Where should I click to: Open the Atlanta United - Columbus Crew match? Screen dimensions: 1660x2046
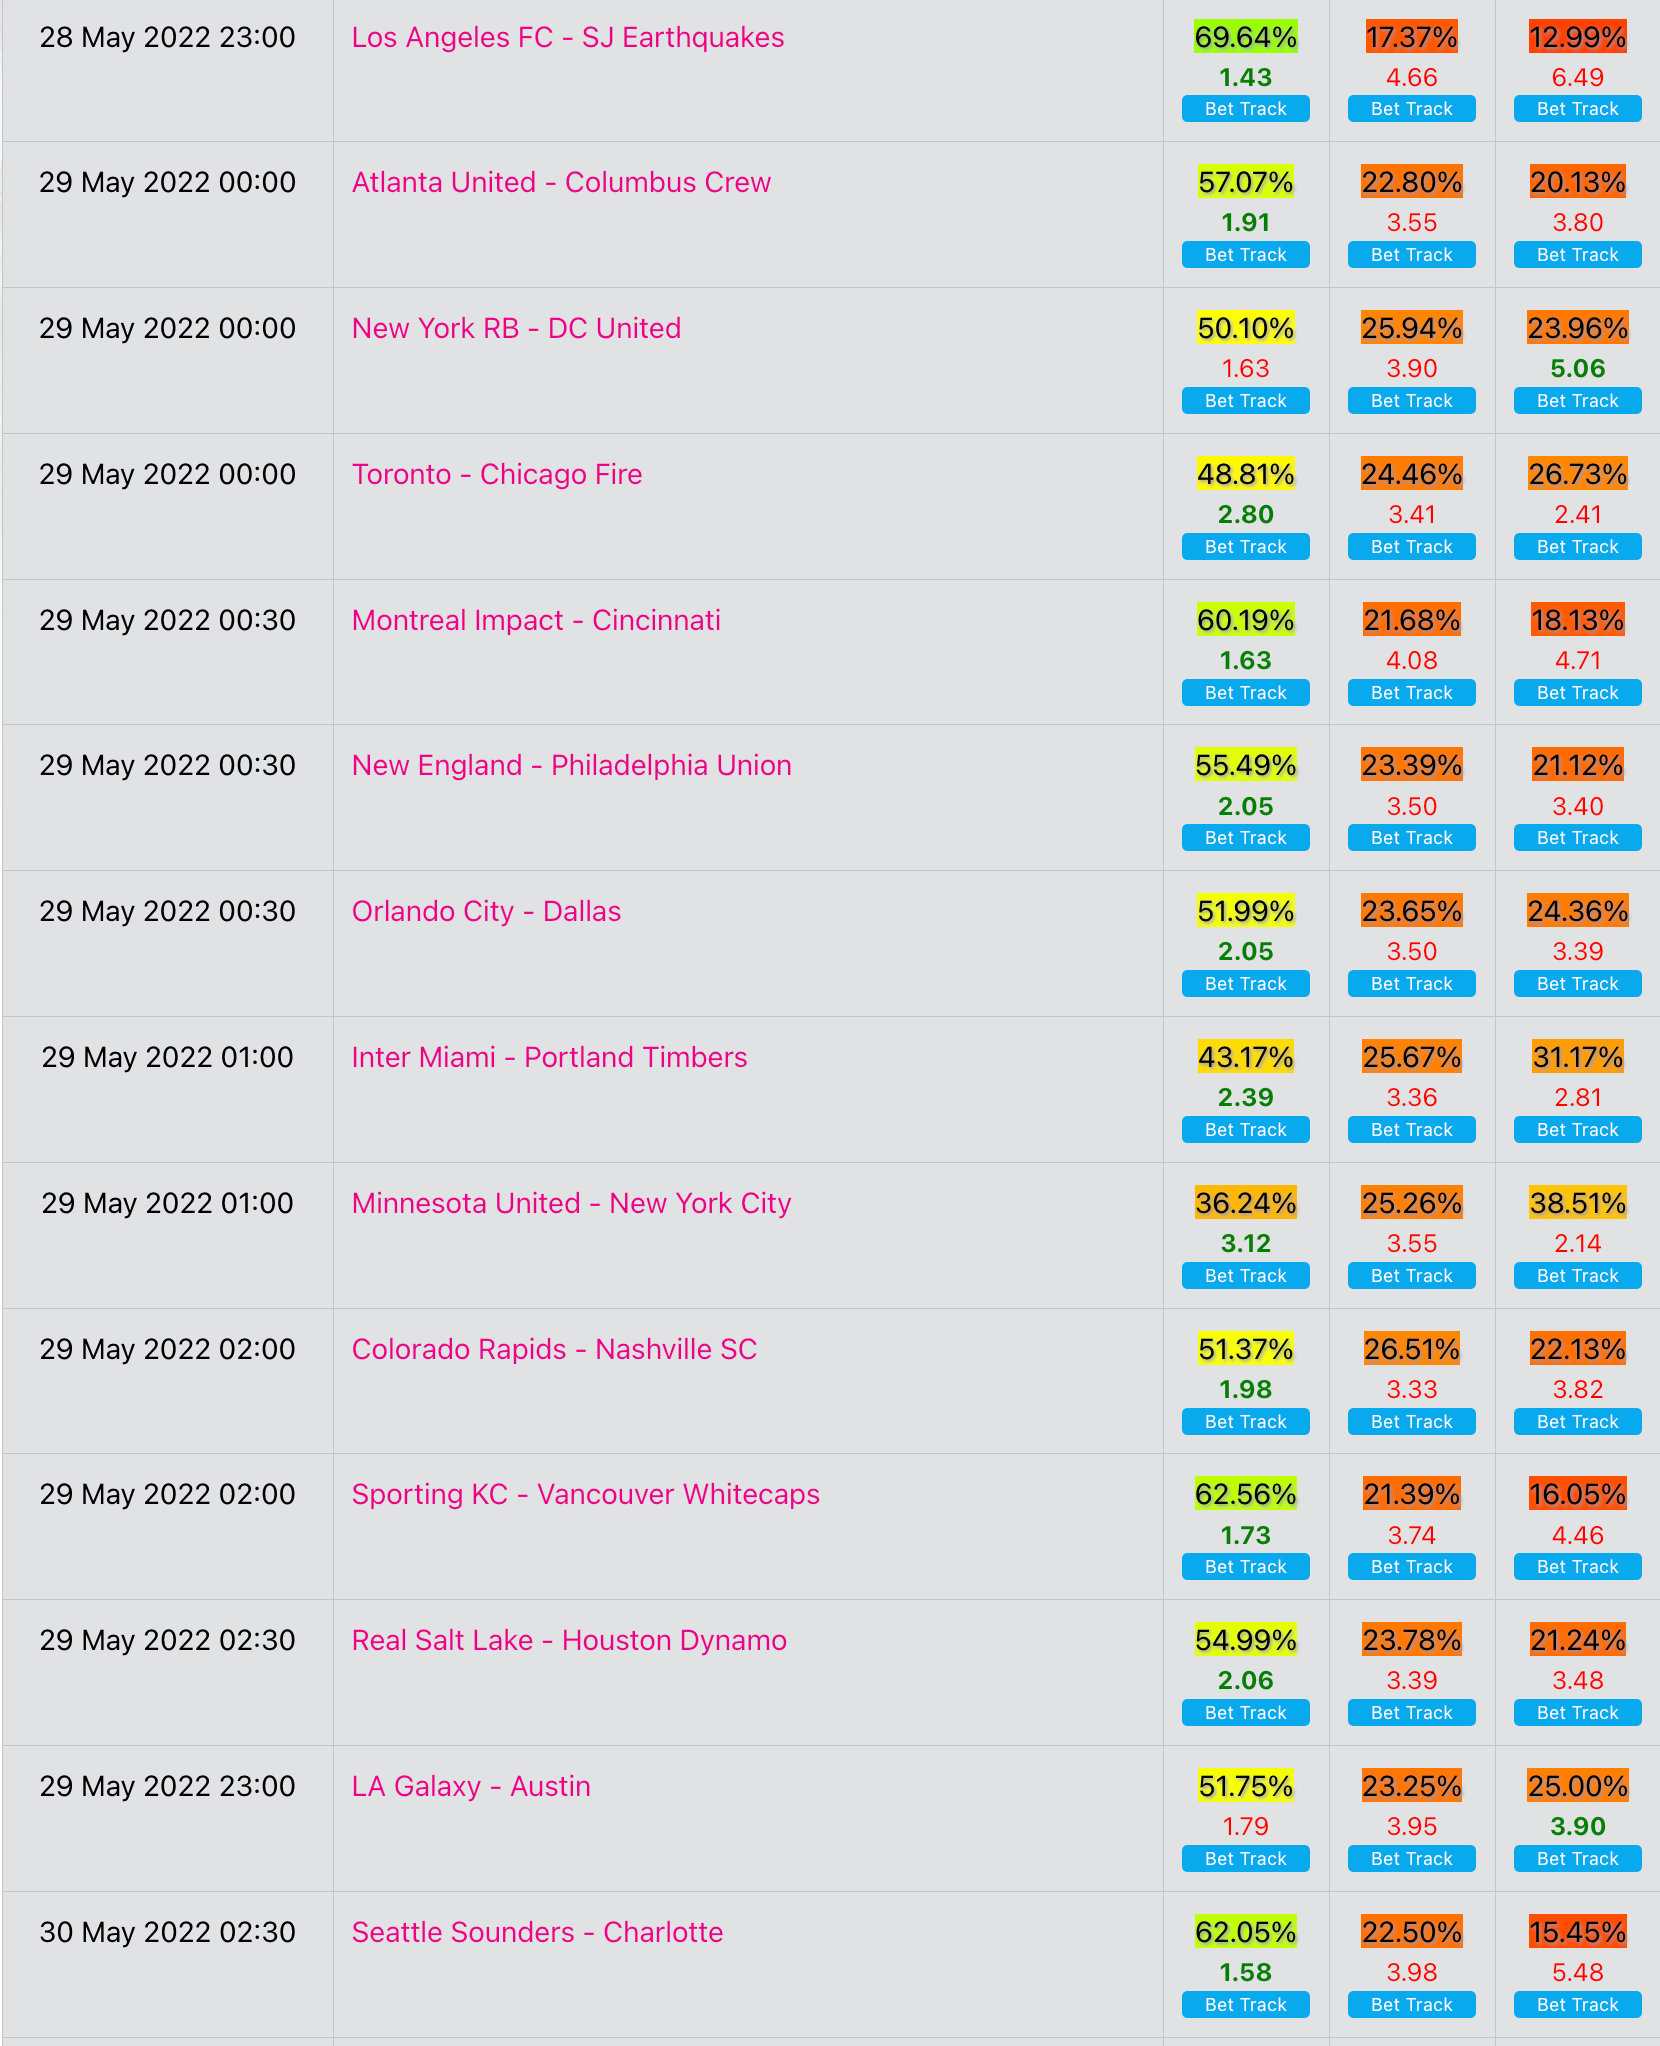tap(561, 183)
